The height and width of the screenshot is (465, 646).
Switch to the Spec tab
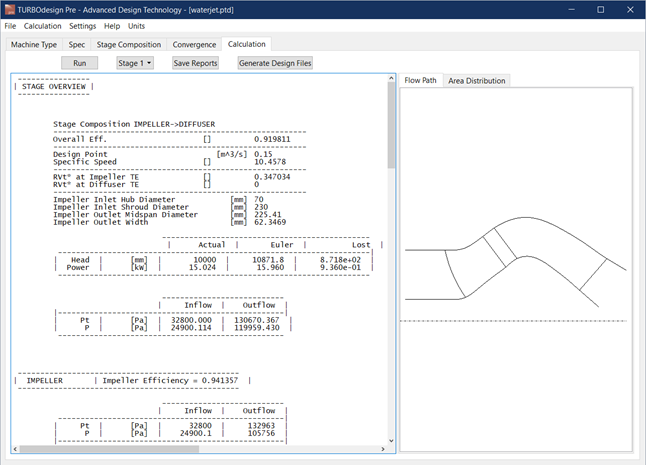(77, 44)
